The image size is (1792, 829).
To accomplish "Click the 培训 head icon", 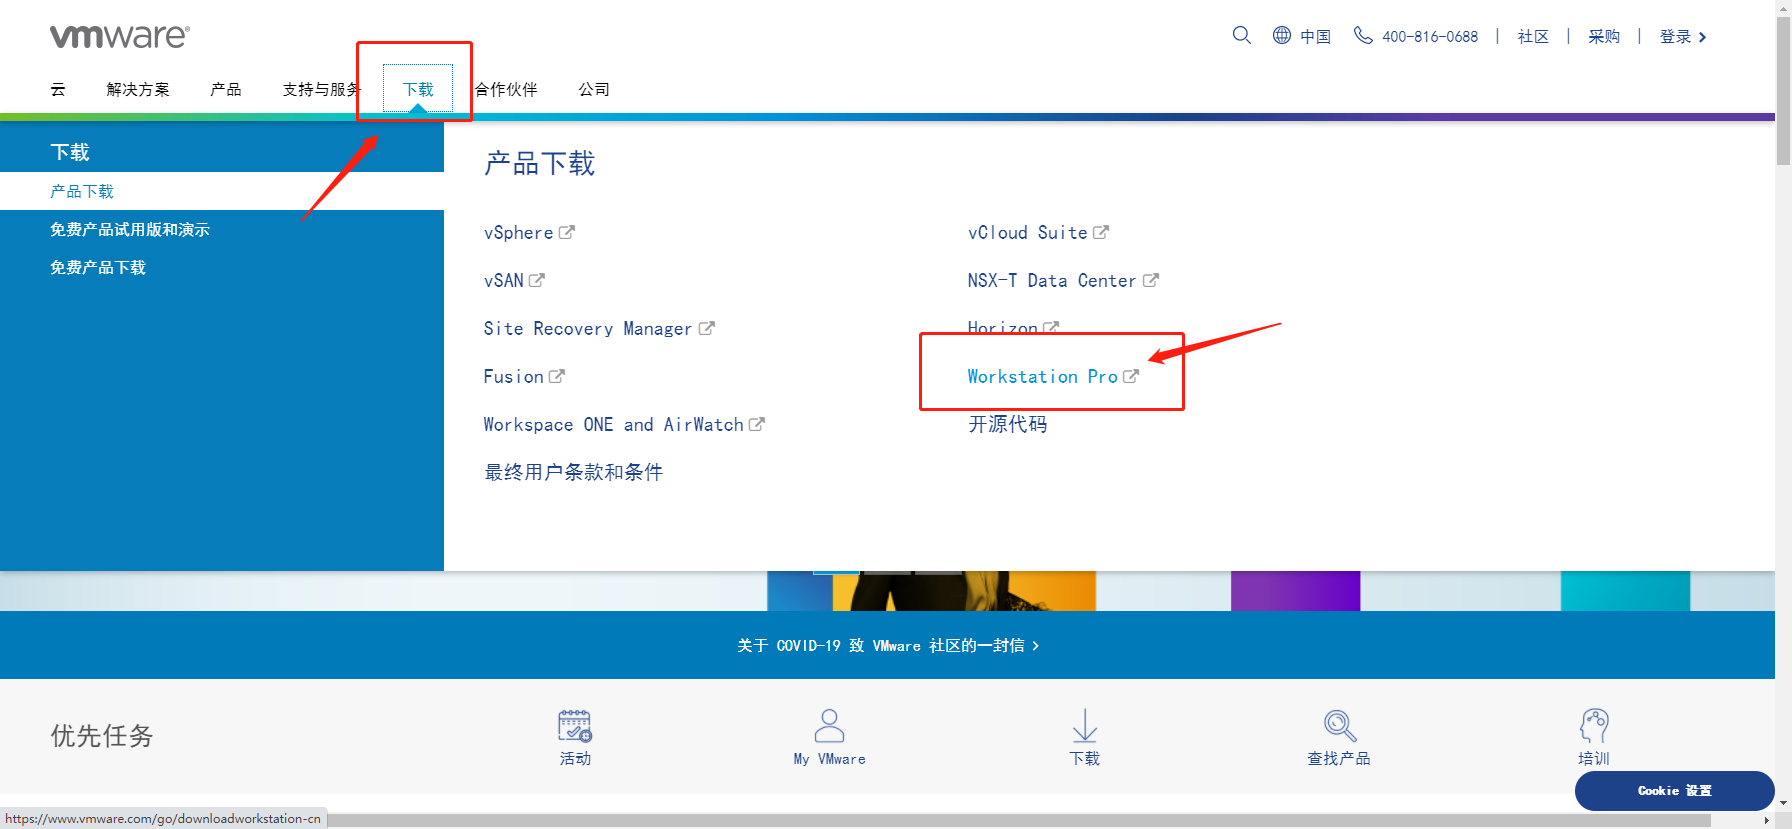I will click(x=1594, y=725).
